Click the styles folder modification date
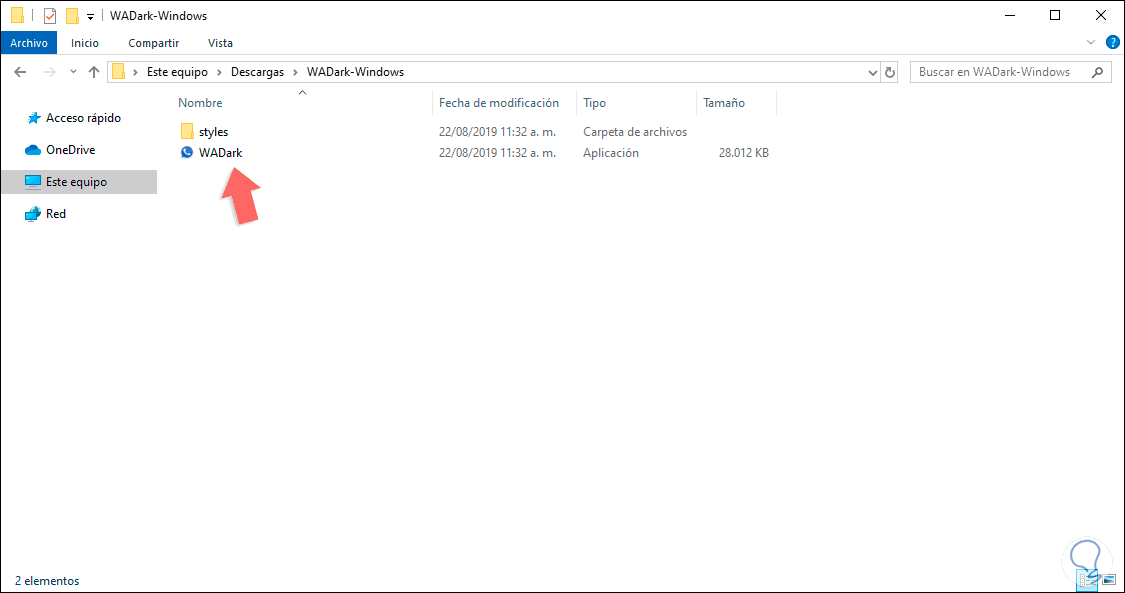1125x593 pixels. pos(497,132)
